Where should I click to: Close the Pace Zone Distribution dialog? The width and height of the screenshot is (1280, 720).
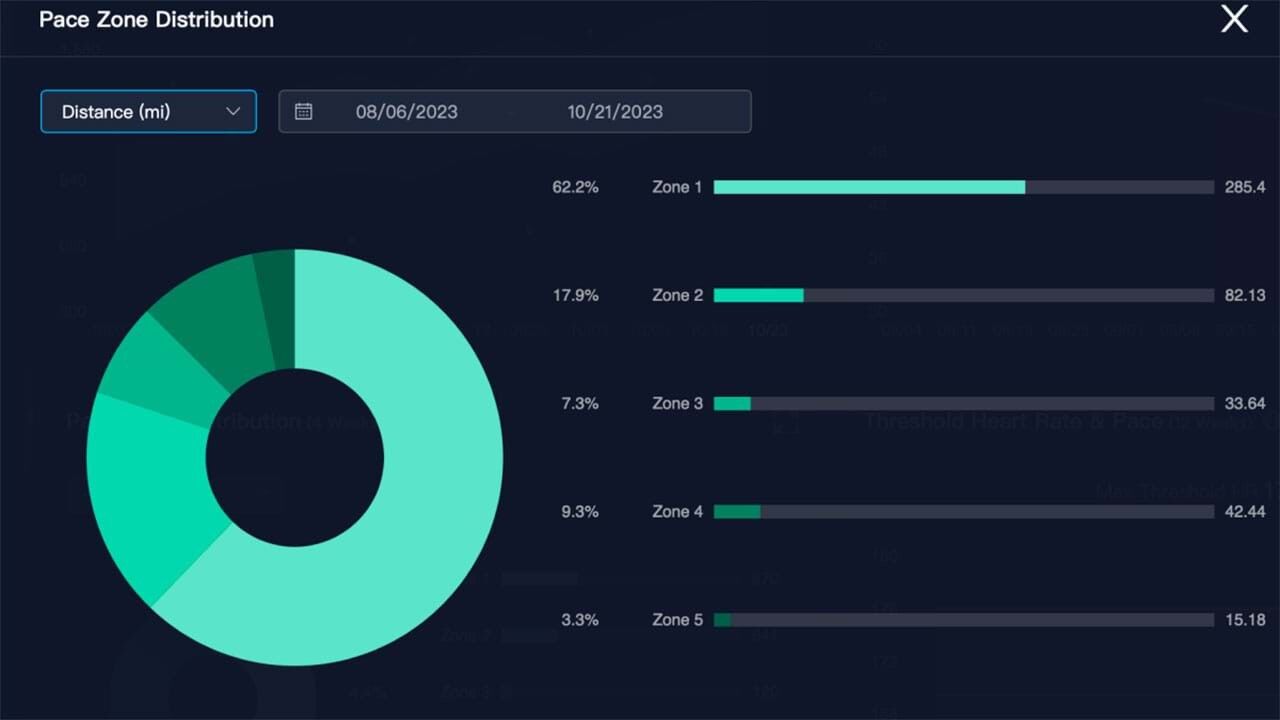pos(1234,19)
